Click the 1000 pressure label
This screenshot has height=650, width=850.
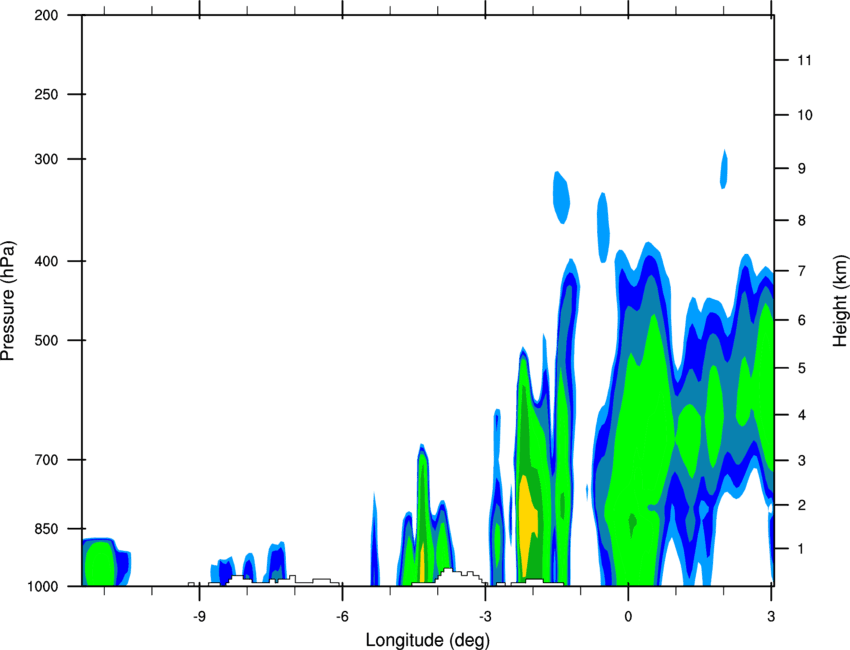pyautogui.click(x=43, y=587)
